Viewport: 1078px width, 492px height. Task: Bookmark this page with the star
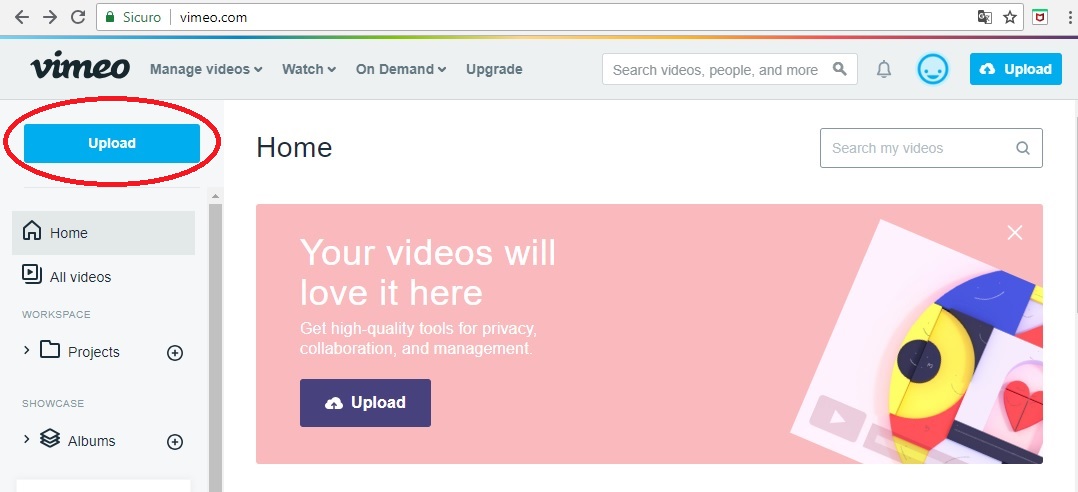coord(1009,17)
